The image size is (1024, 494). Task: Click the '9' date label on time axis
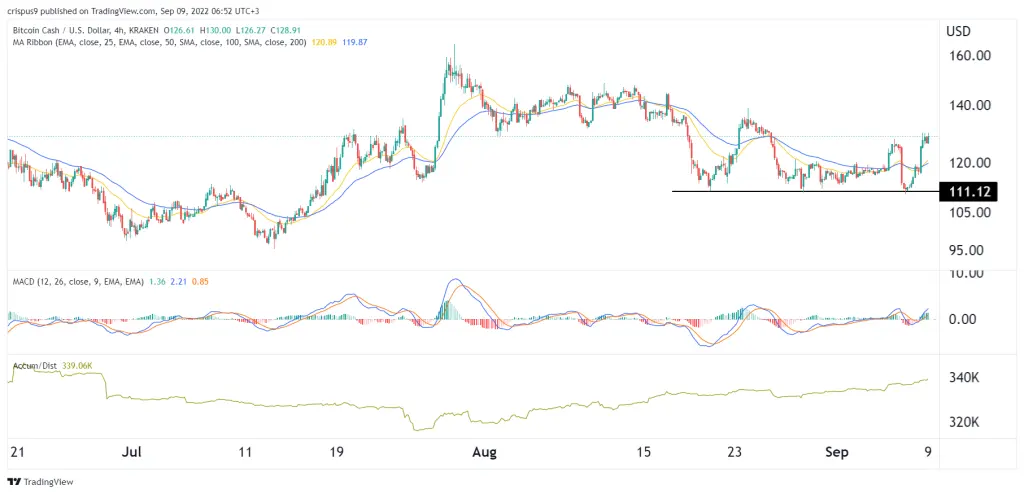pyautogui.click(x=928, y=452)
